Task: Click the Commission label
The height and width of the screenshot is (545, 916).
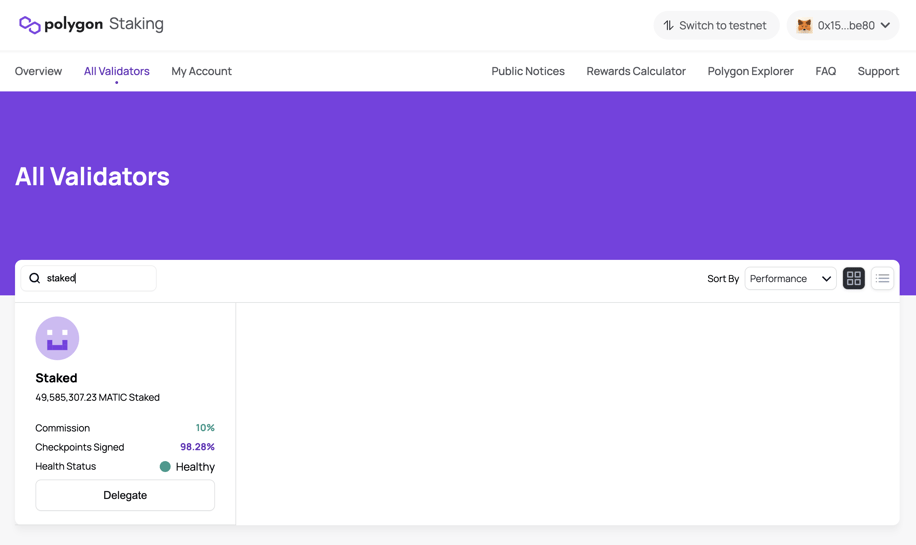Action: 63,428
